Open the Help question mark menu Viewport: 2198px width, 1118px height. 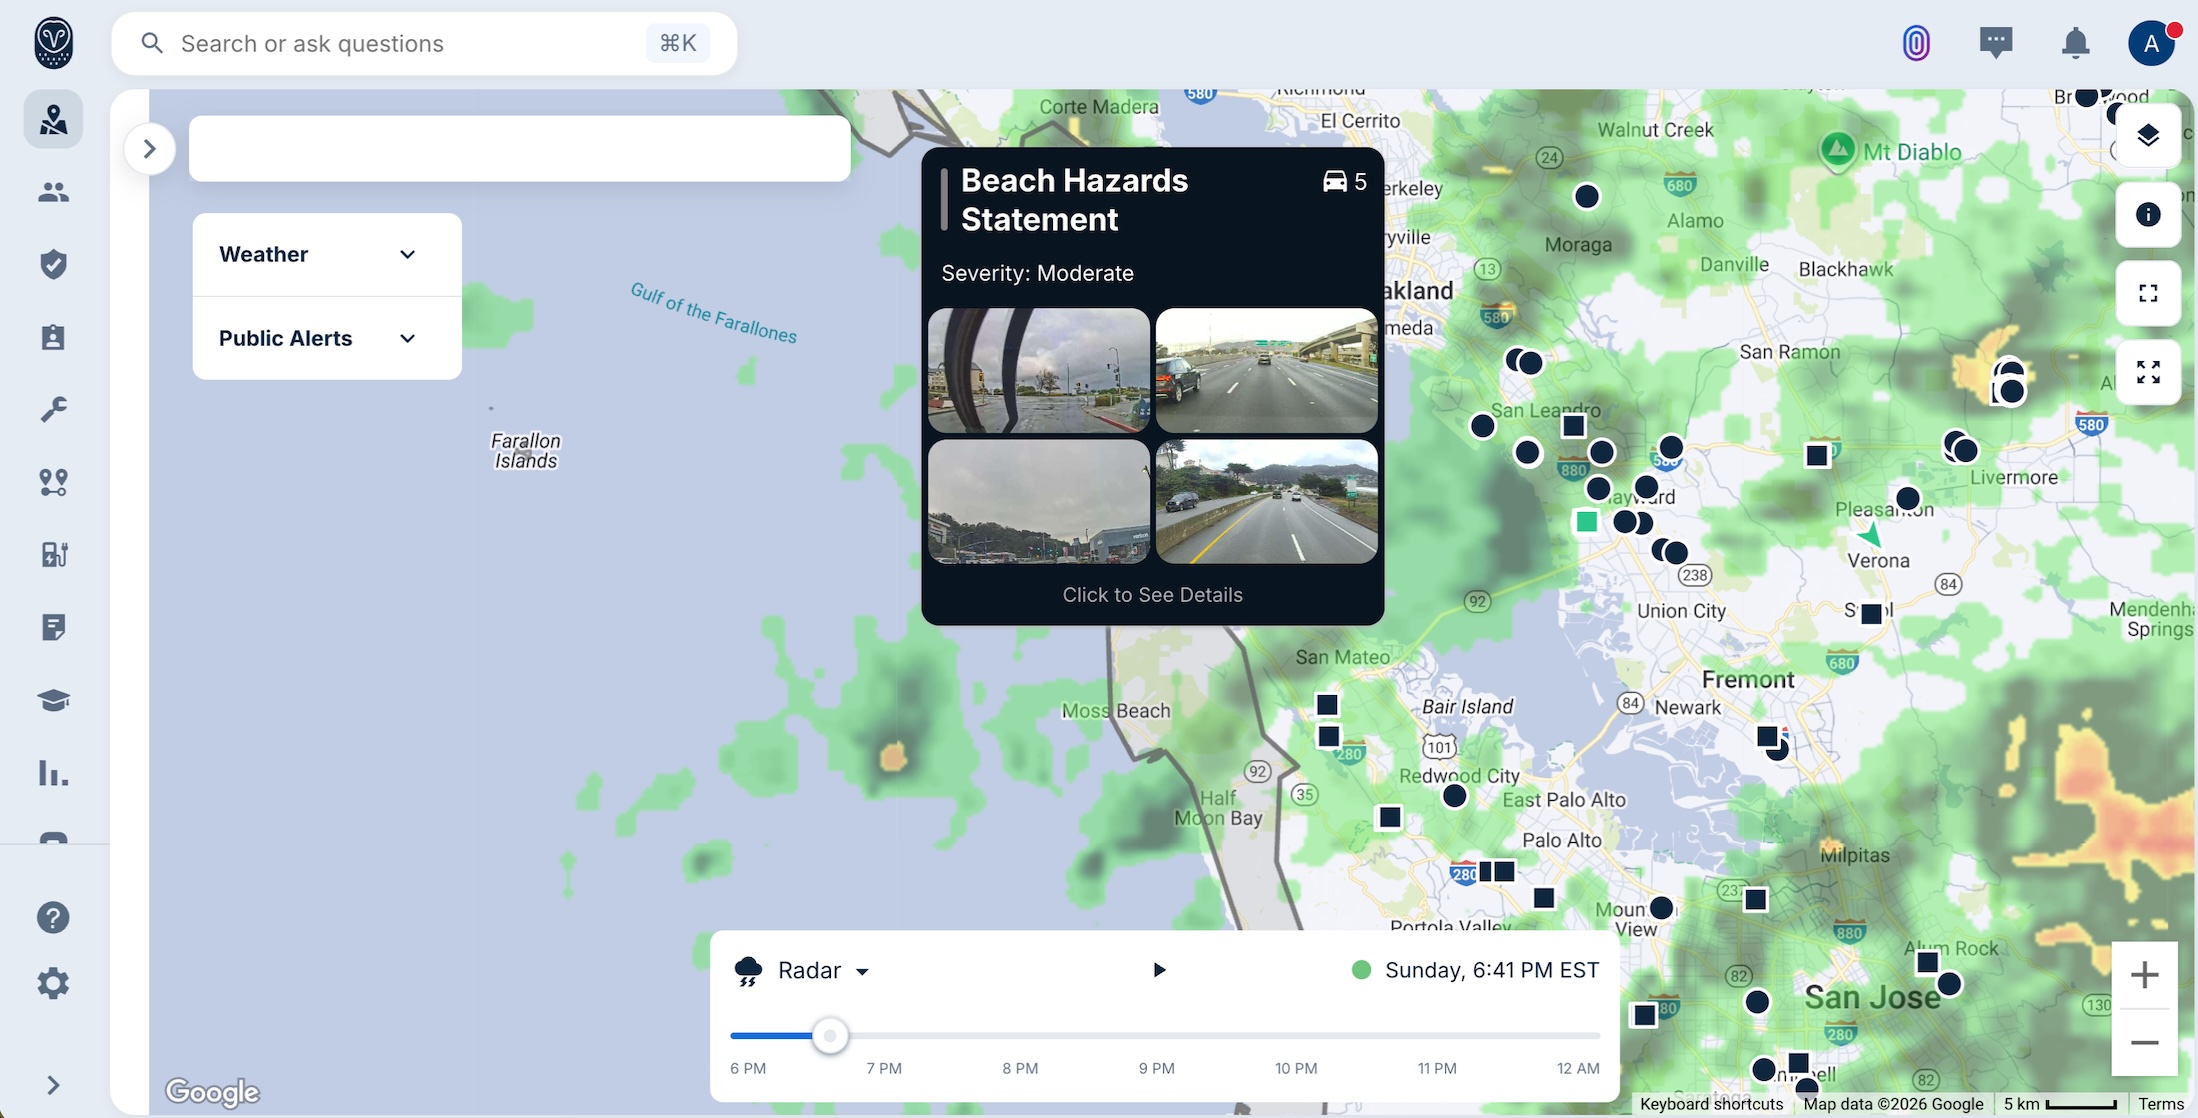52,918
